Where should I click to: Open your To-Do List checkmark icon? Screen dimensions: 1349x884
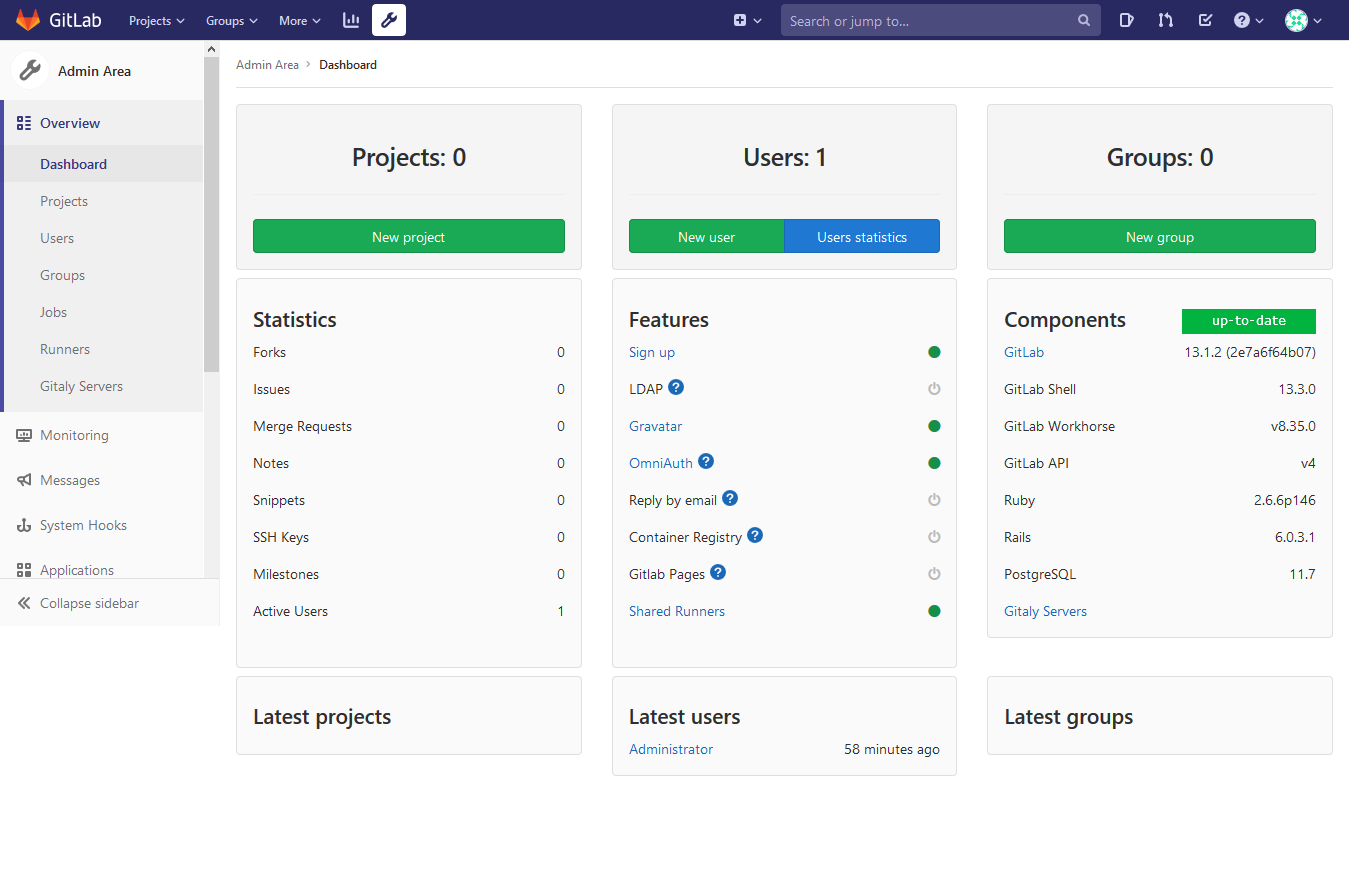pos(1204,19)
